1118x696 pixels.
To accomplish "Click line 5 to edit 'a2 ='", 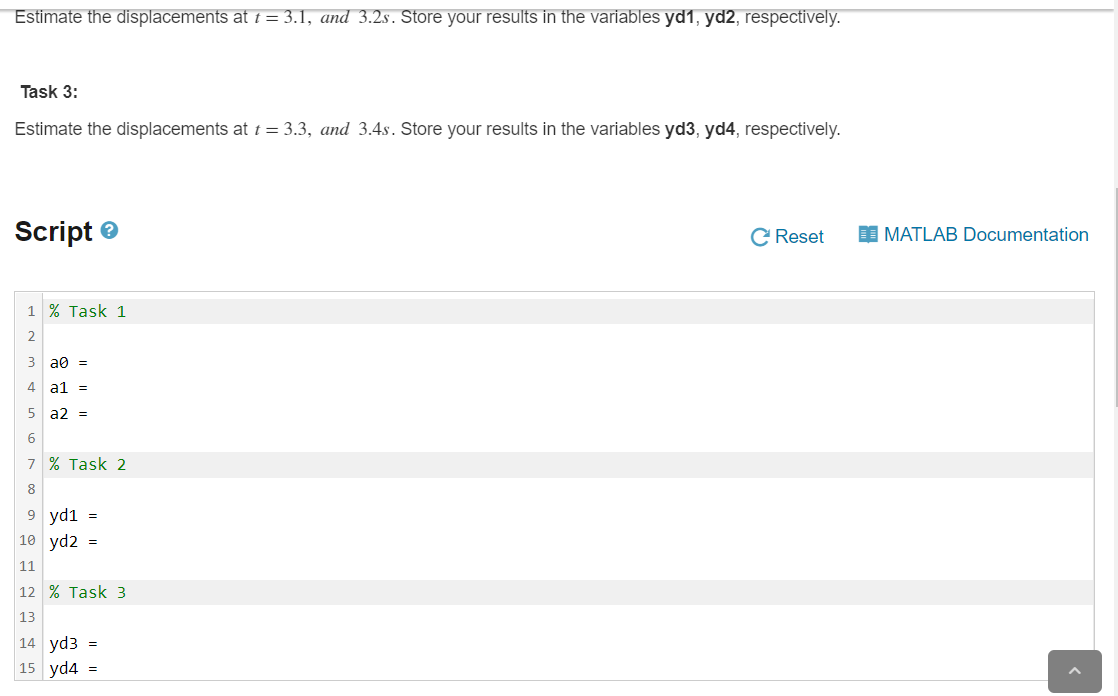I will pos(70,413).
